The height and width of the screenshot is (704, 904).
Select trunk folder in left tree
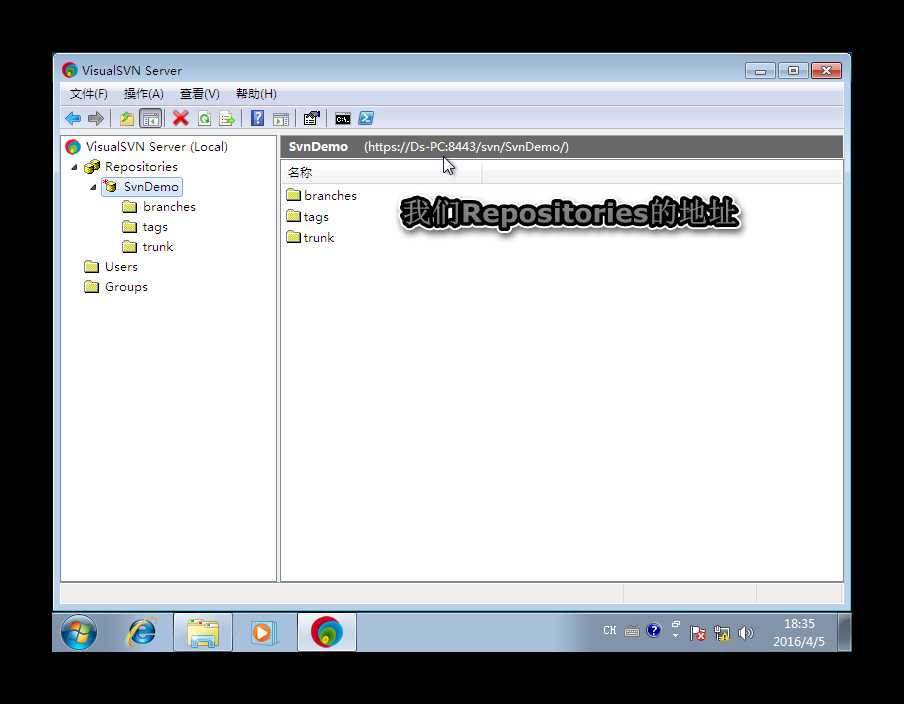[x=158, y=247]
